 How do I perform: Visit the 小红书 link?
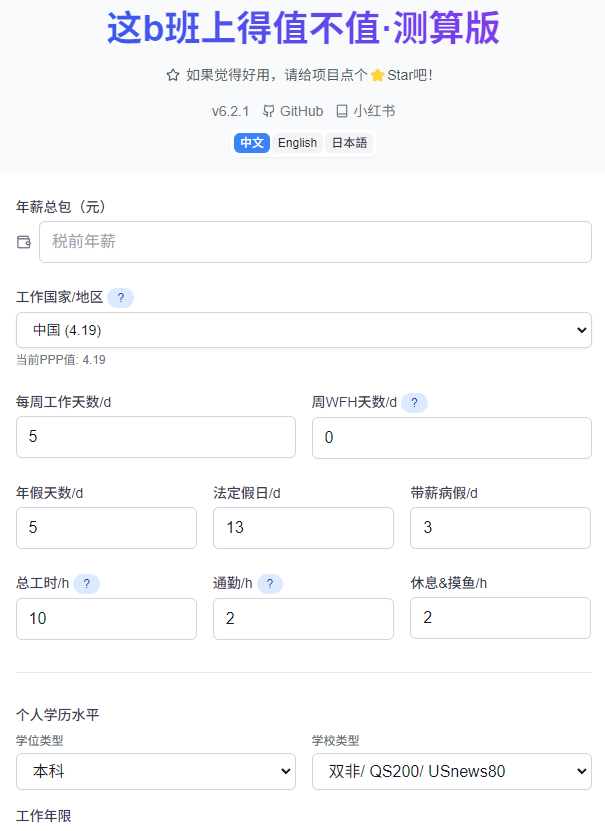pos(373,111)
